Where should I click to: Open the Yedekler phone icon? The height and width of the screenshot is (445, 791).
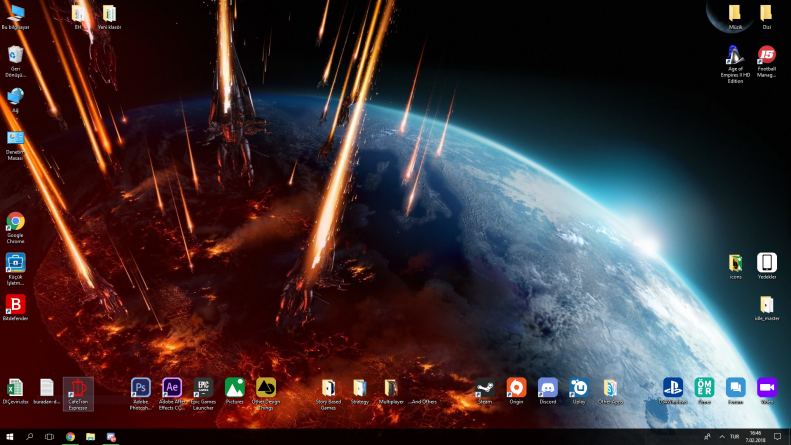767,266
